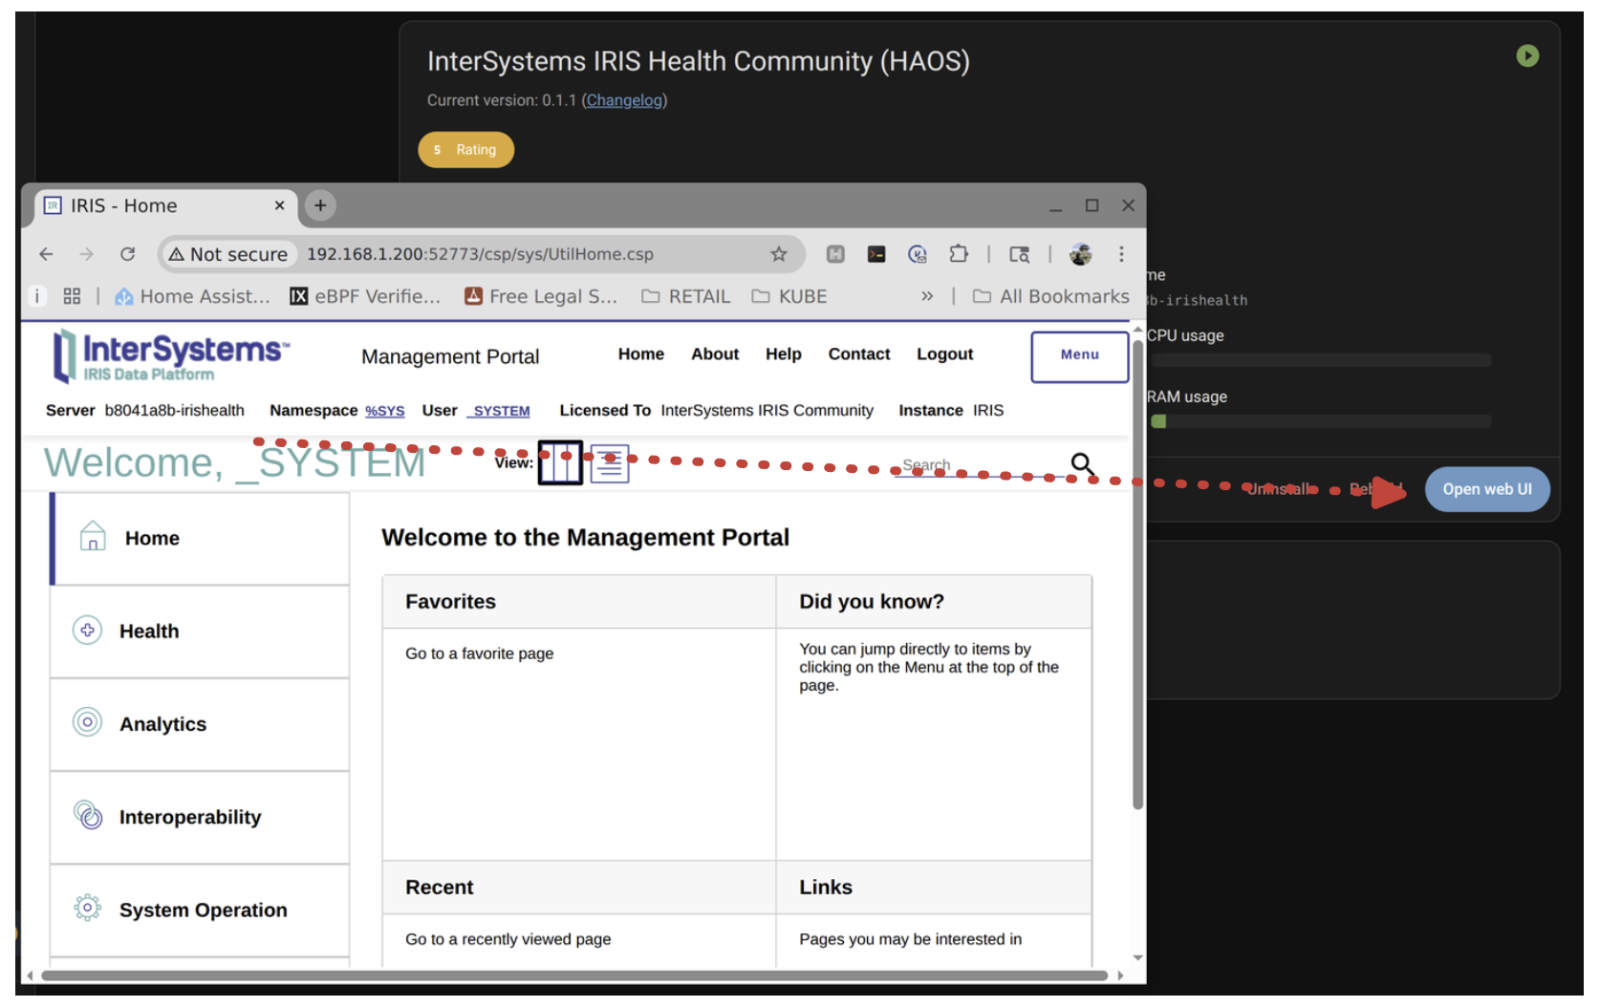1600x1007 pixels.
Task: Click the green running status indicator
Action: (1526, 56)
